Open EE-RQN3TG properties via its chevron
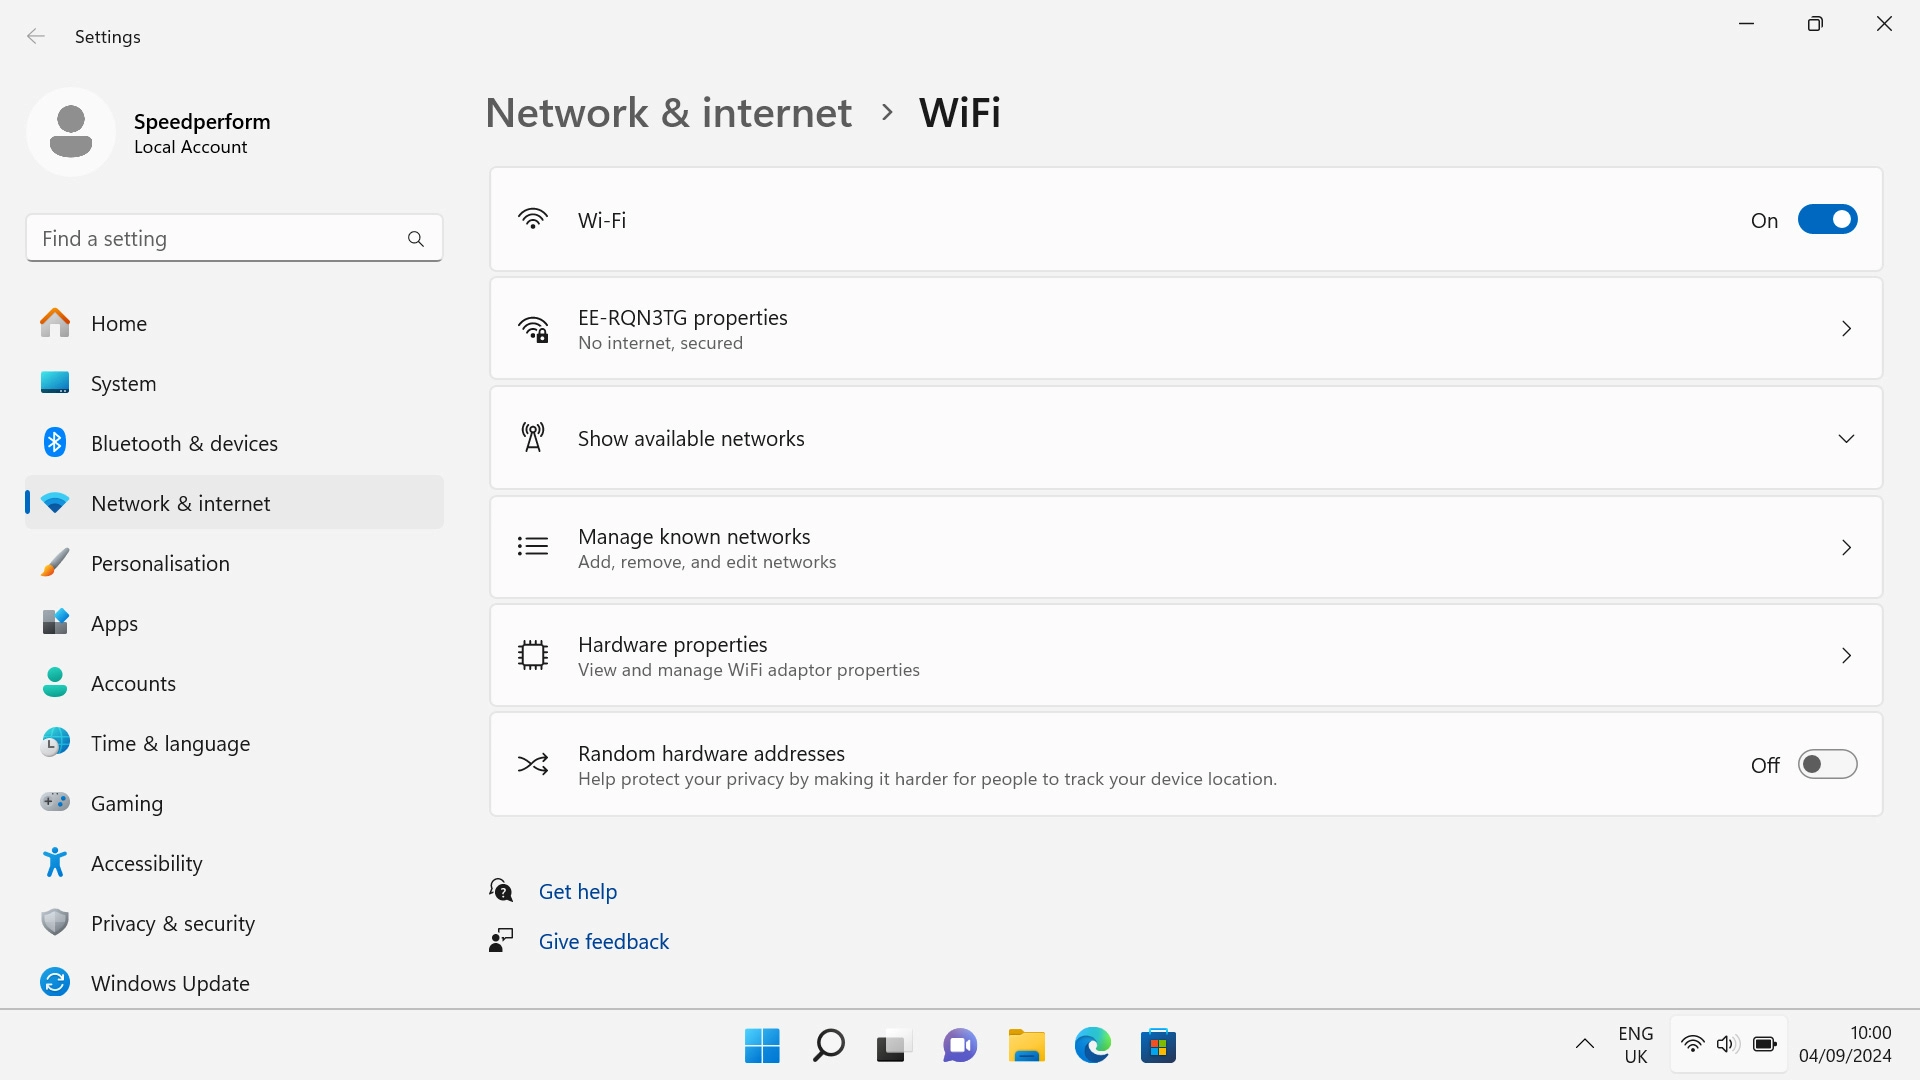This screenshot has height=1080, width=1920. pyautogui.click(x=1846, y=328)
